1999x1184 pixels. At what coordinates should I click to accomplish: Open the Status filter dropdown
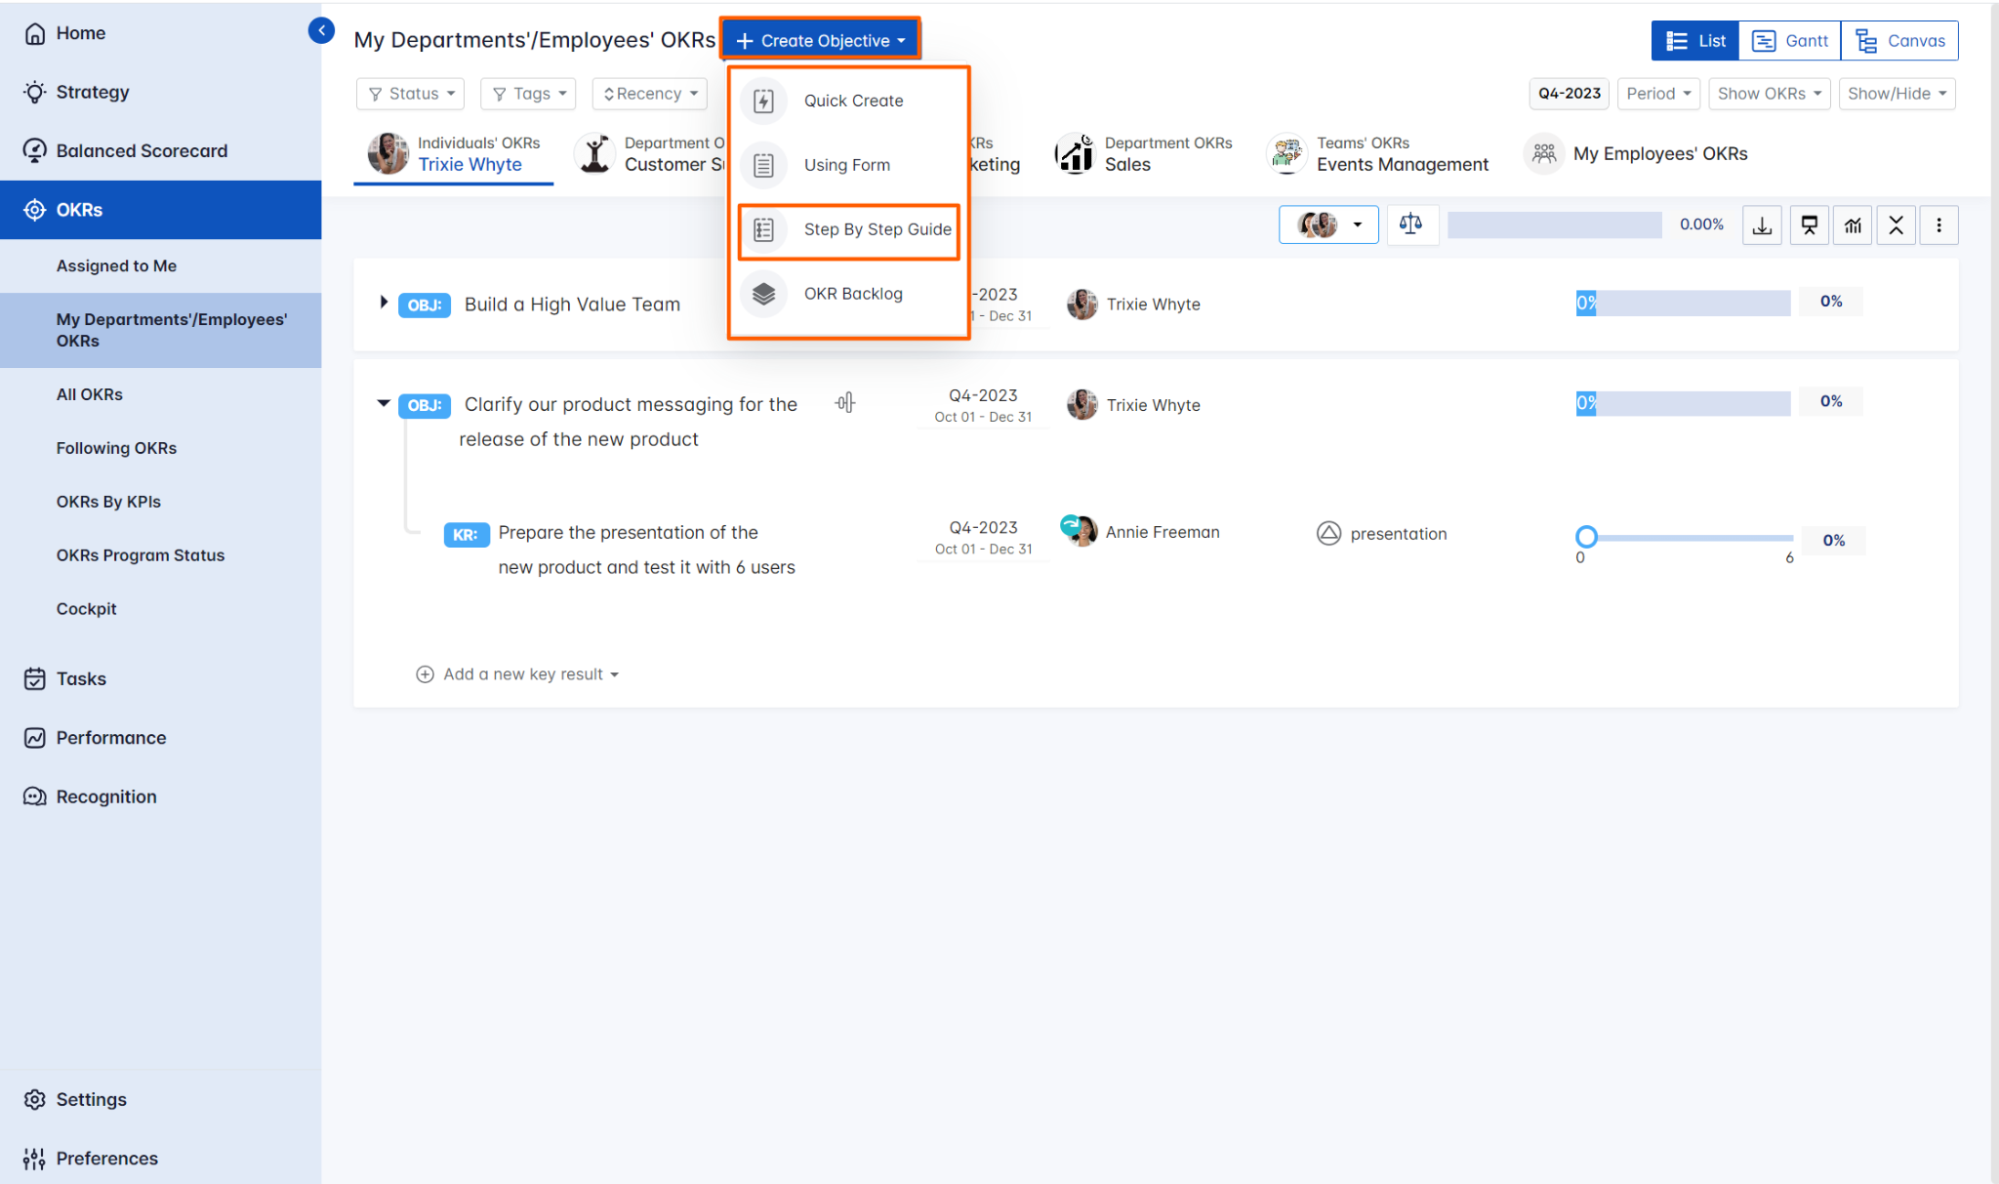point(410,93)
